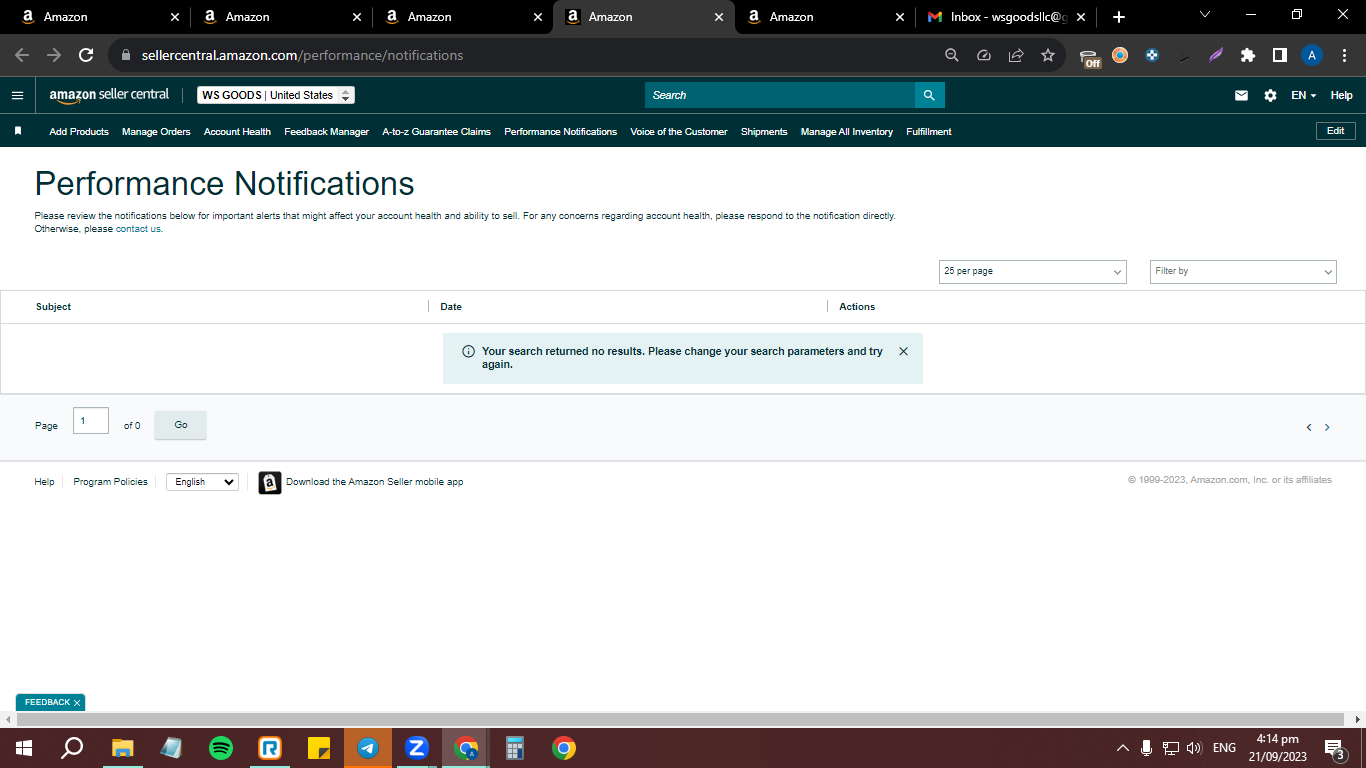Click the Amazon Seller app icon
Screen dimensions: 1366x768
coord(270,483)
